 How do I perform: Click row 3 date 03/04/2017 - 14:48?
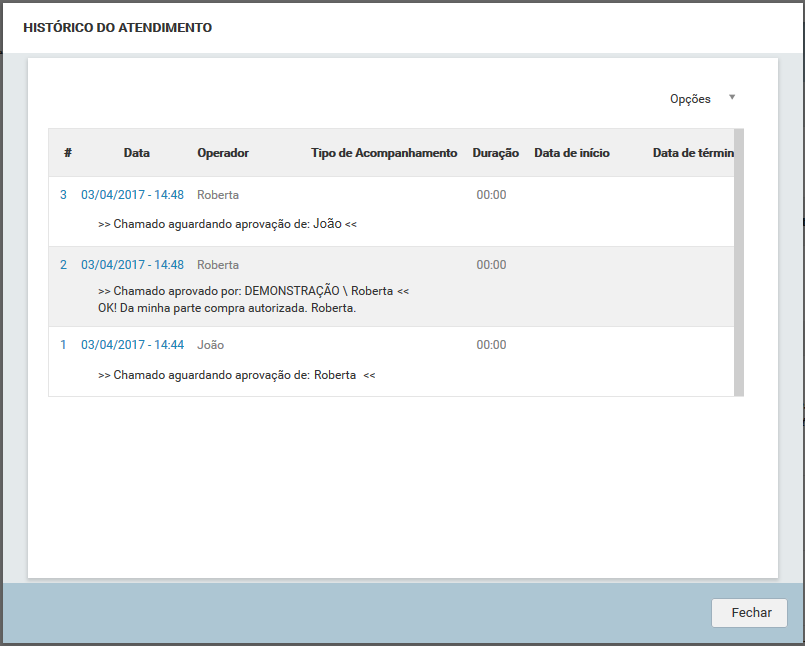point(132,195)
